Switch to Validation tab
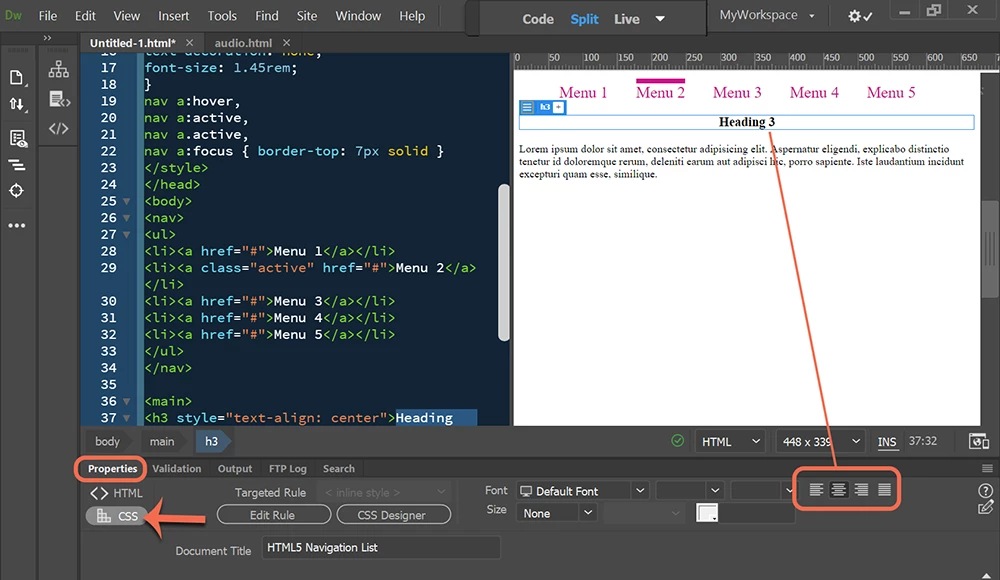 point(177,469)
